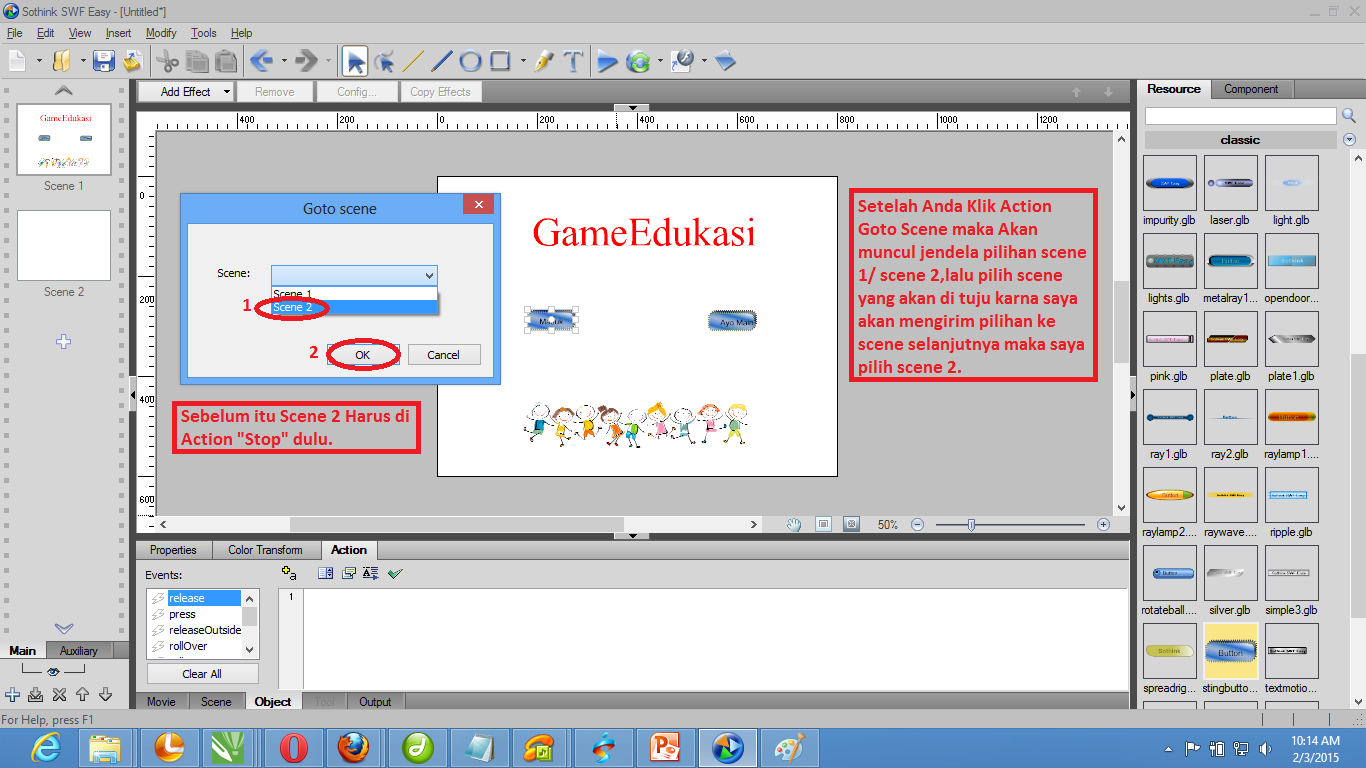
Task: Select the Arrow selection tool
Action: point(355,60)
